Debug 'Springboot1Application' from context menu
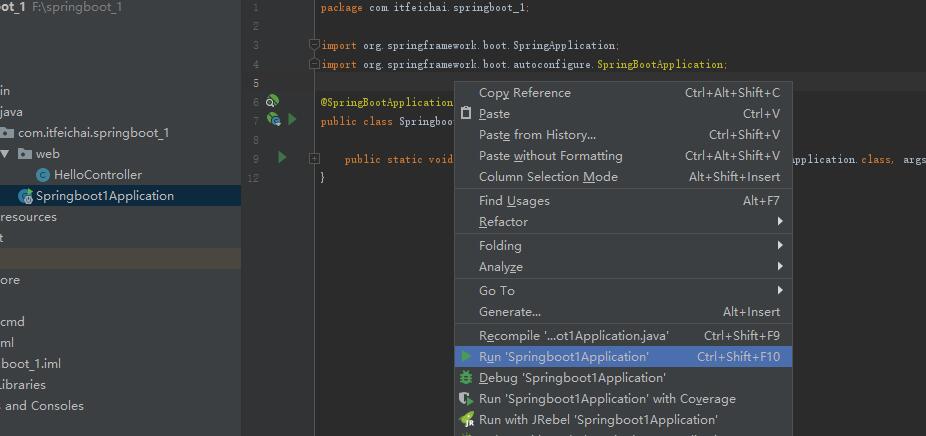This screenshot has height=436, width=926. [x=623, y=378]
